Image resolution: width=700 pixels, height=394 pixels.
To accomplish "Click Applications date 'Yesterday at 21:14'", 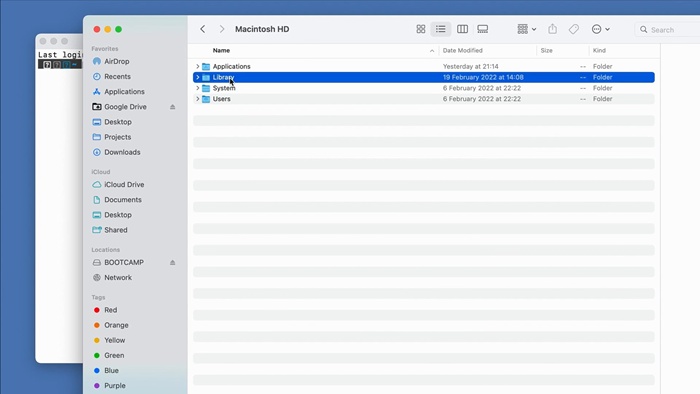I will (x=471, y=66).
